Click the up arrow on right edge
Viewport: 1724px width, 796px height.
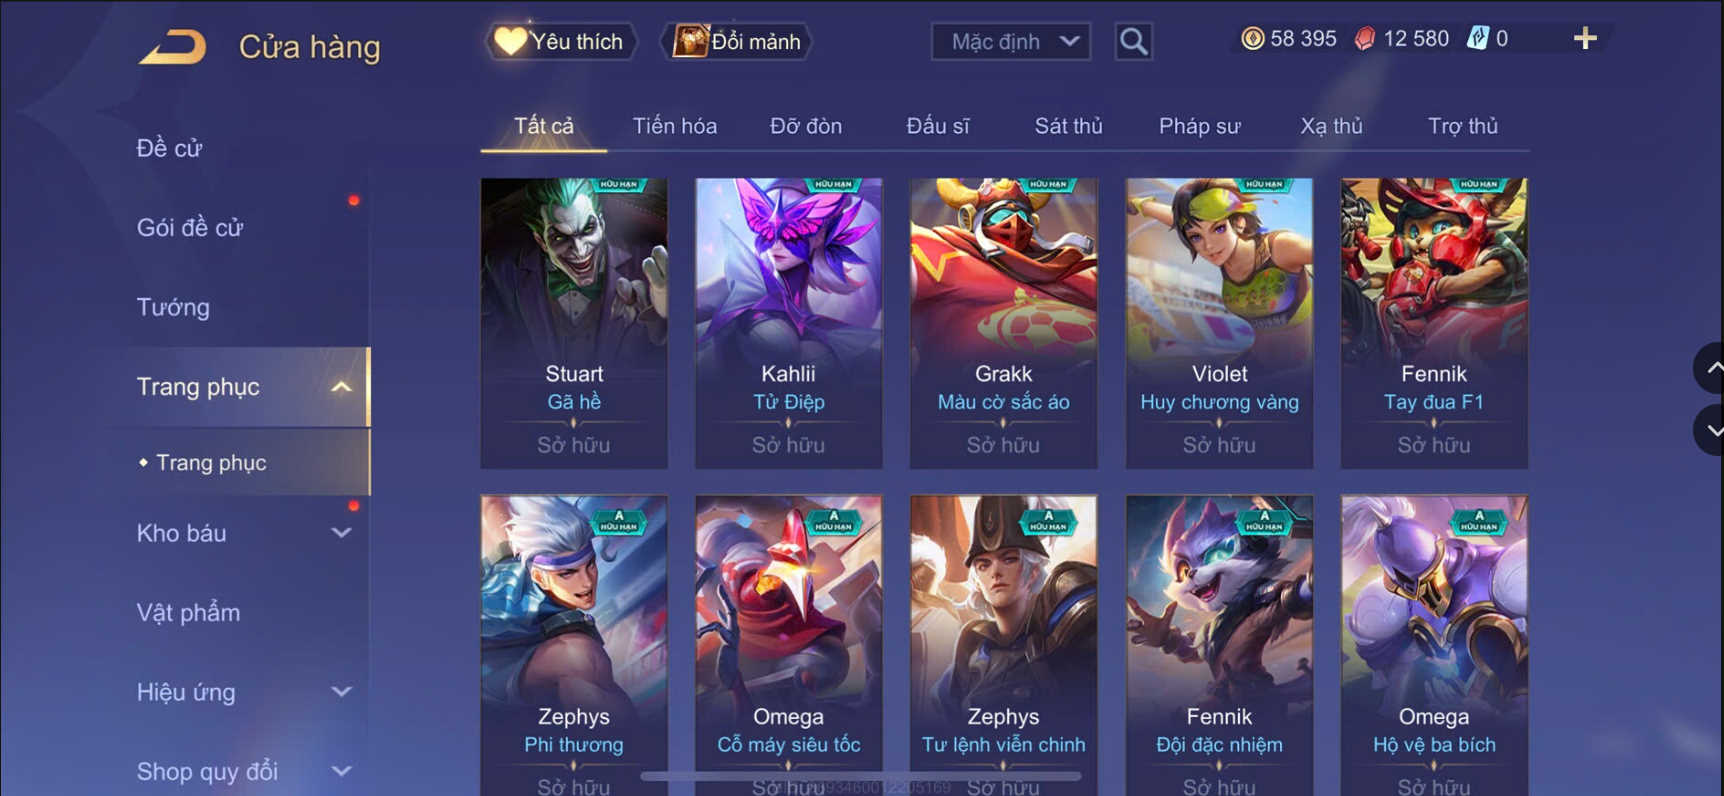tap(1712, 368)
